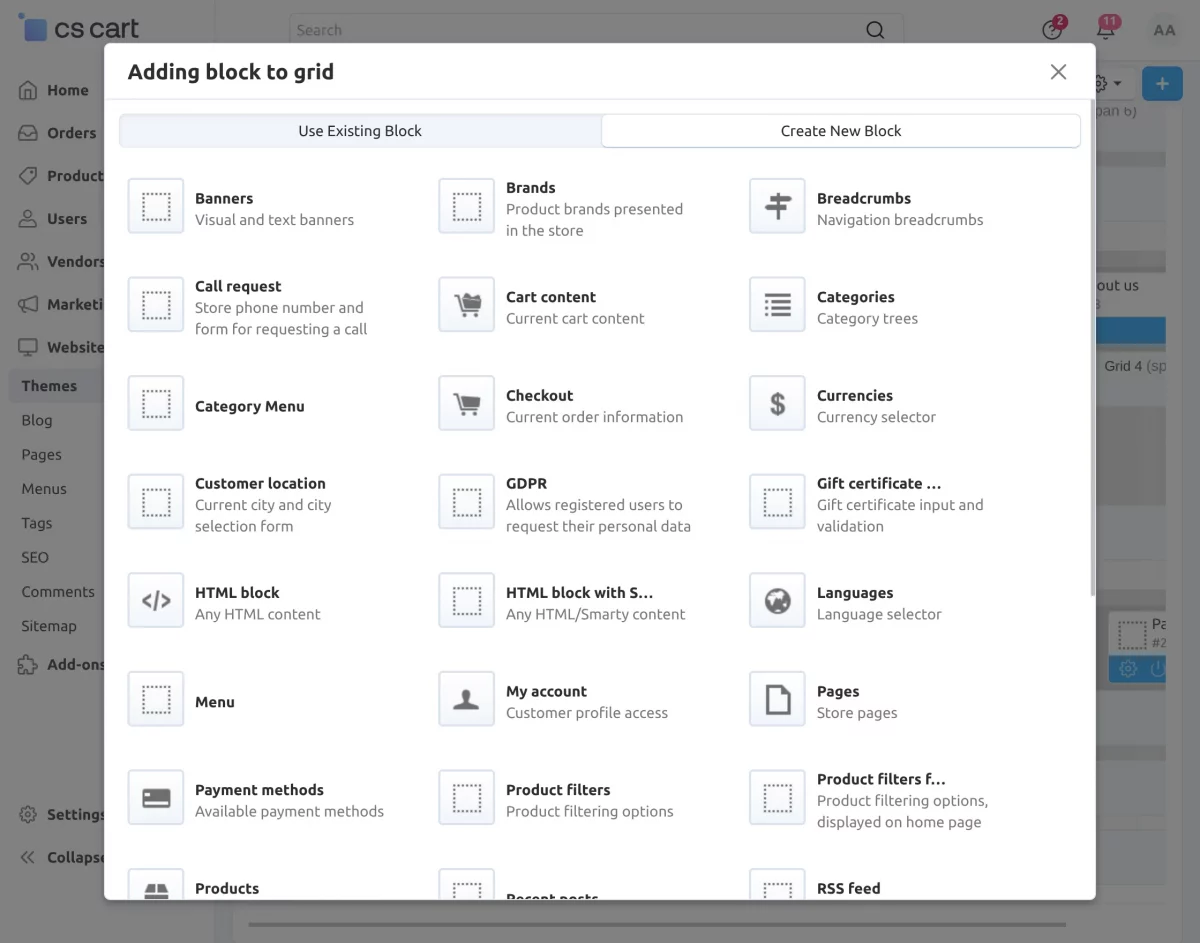
Task: Select the Product filters for home page icon
Action: pos(777,798)
